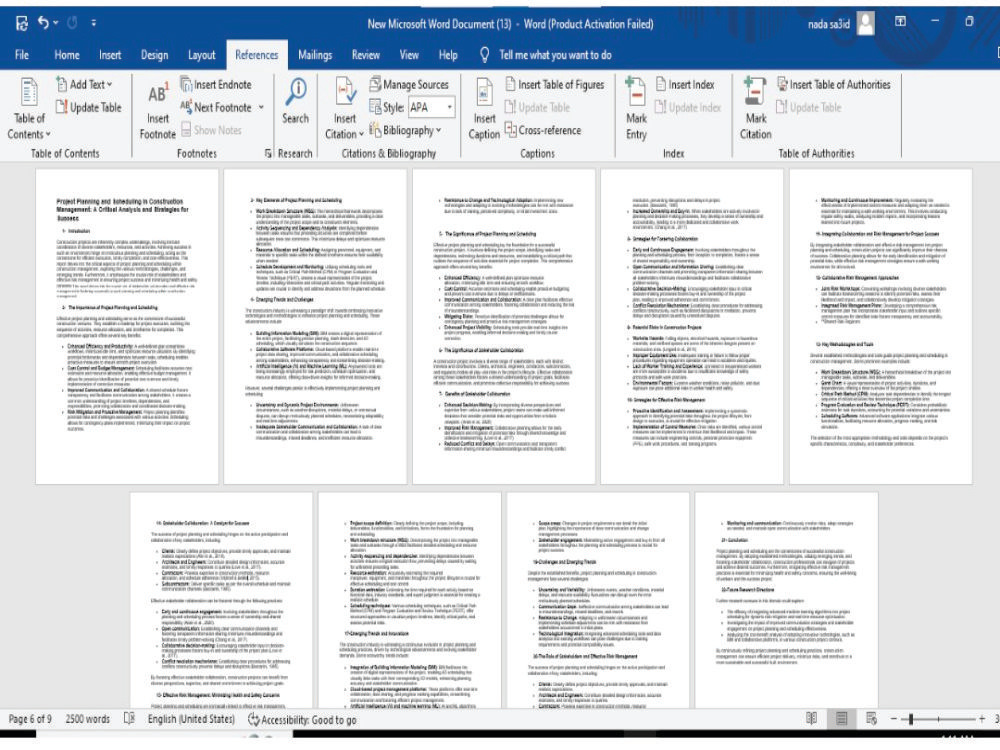Switch to Read Mode view
This screenshot has height=750, width=1000.
coord(811,719)
